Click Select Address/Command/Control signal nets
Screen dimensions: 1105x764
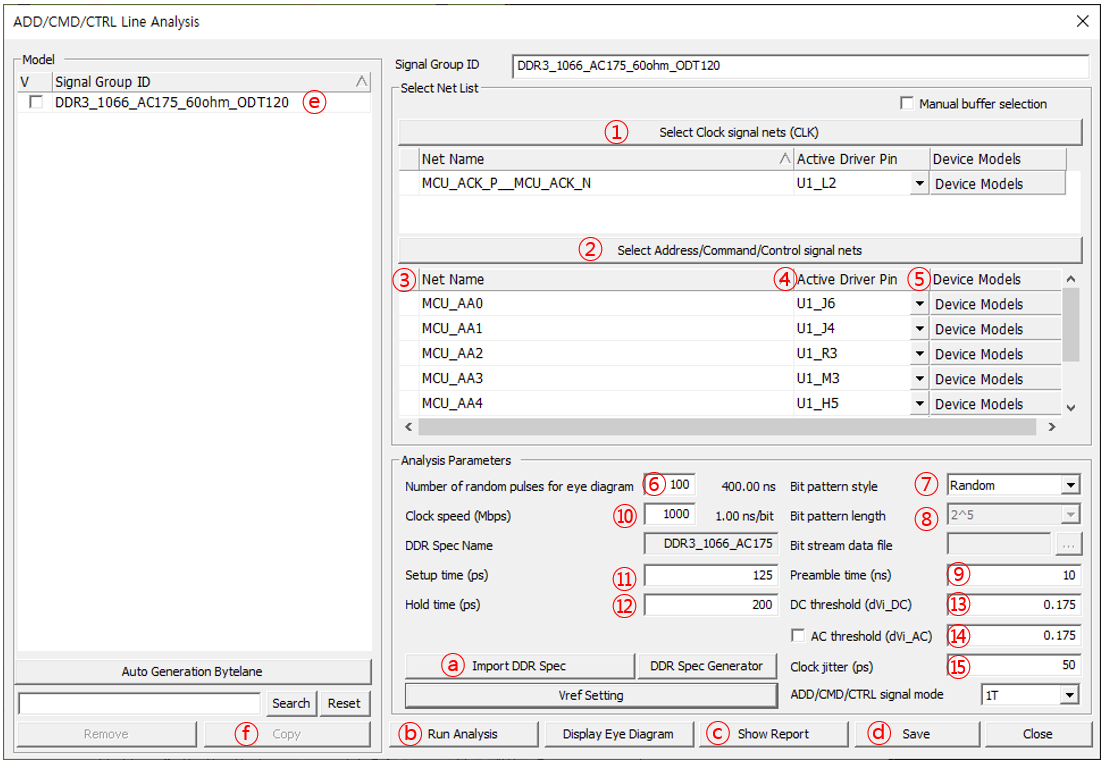coord(740,251)
